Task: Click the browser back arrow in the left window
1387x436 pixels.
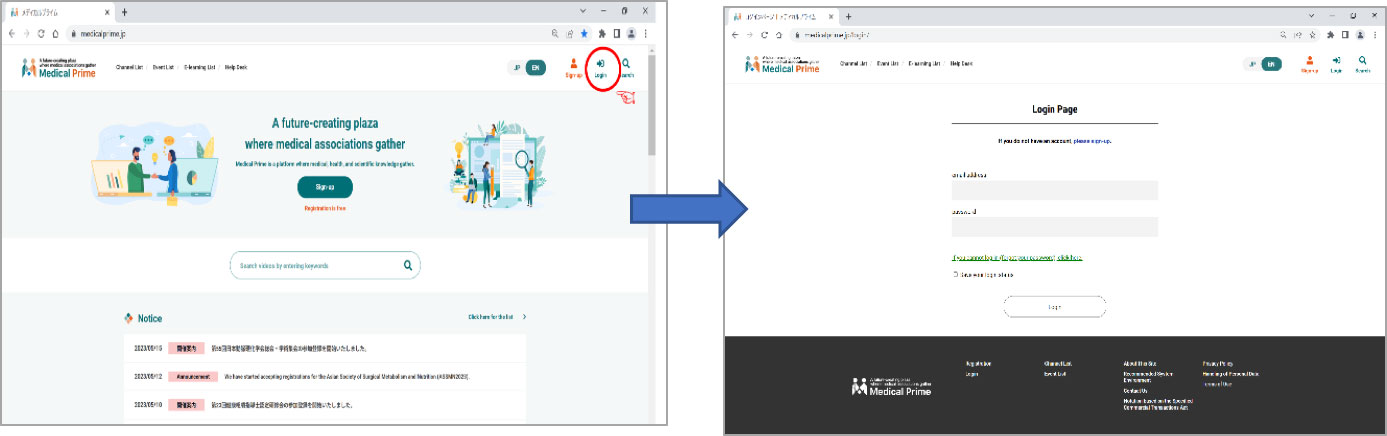Action: [13, 33]
